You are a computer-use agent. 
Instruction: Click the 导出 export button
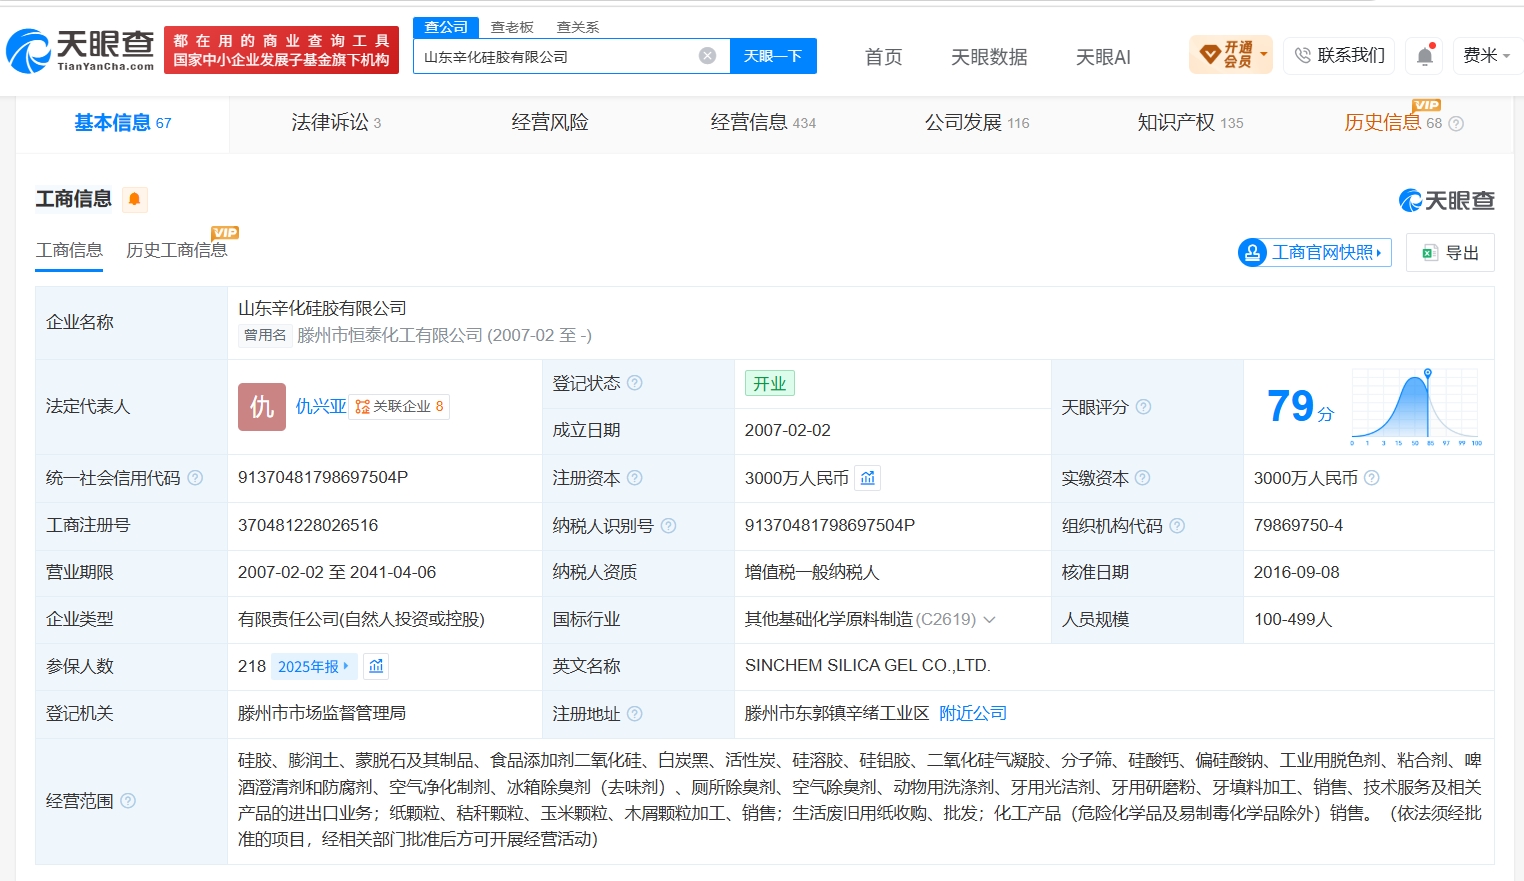click(1450, 253)
